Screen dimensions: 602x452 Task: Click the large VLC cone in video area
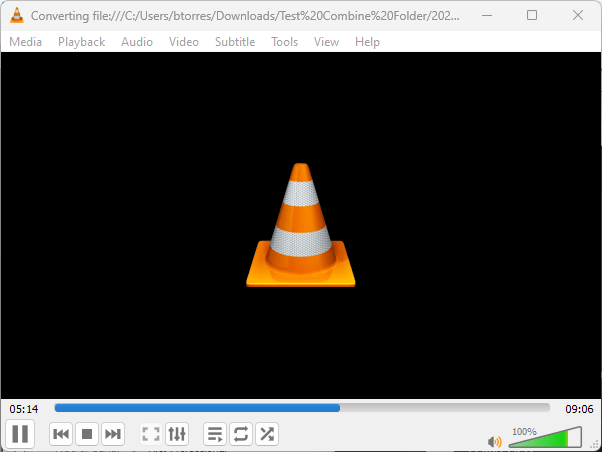point(301,225)
